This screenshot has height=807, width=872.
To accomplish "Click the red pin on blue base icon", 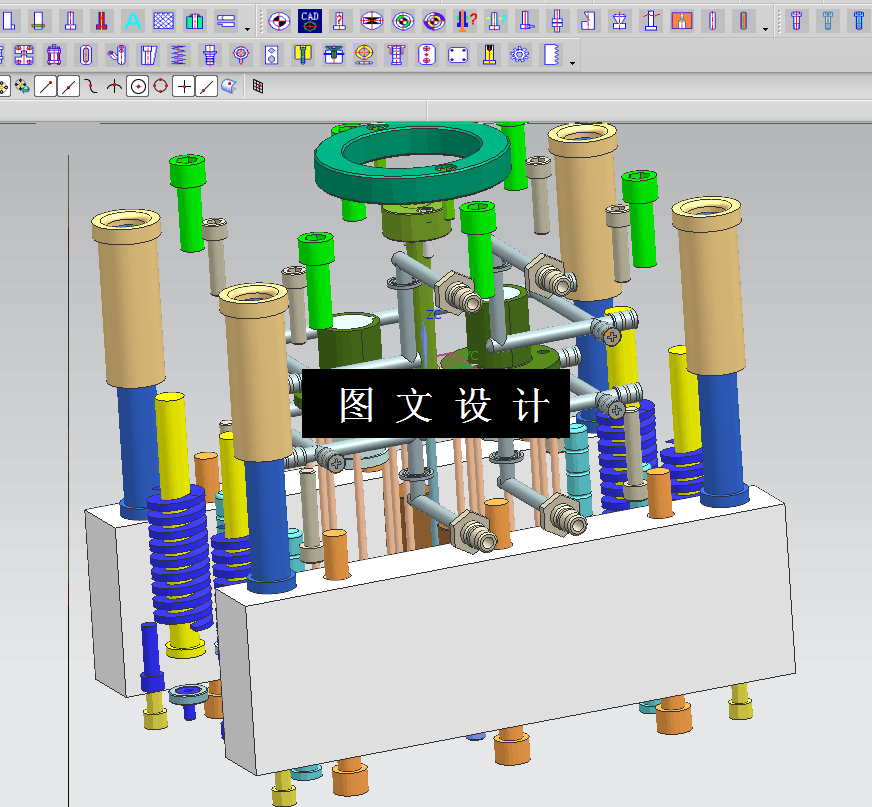I will 101,21.
